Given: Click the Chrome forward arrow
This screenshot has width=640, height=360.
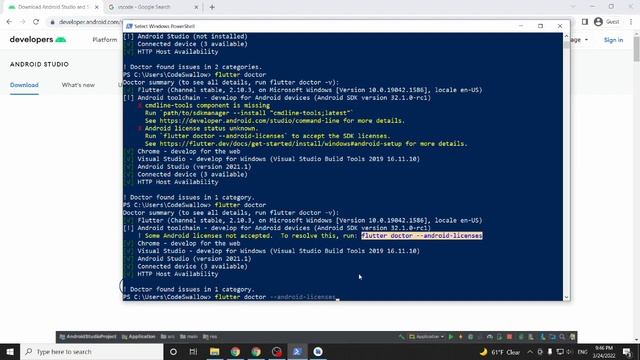Looking at the screenshot, I should click(x=22, y=22).
